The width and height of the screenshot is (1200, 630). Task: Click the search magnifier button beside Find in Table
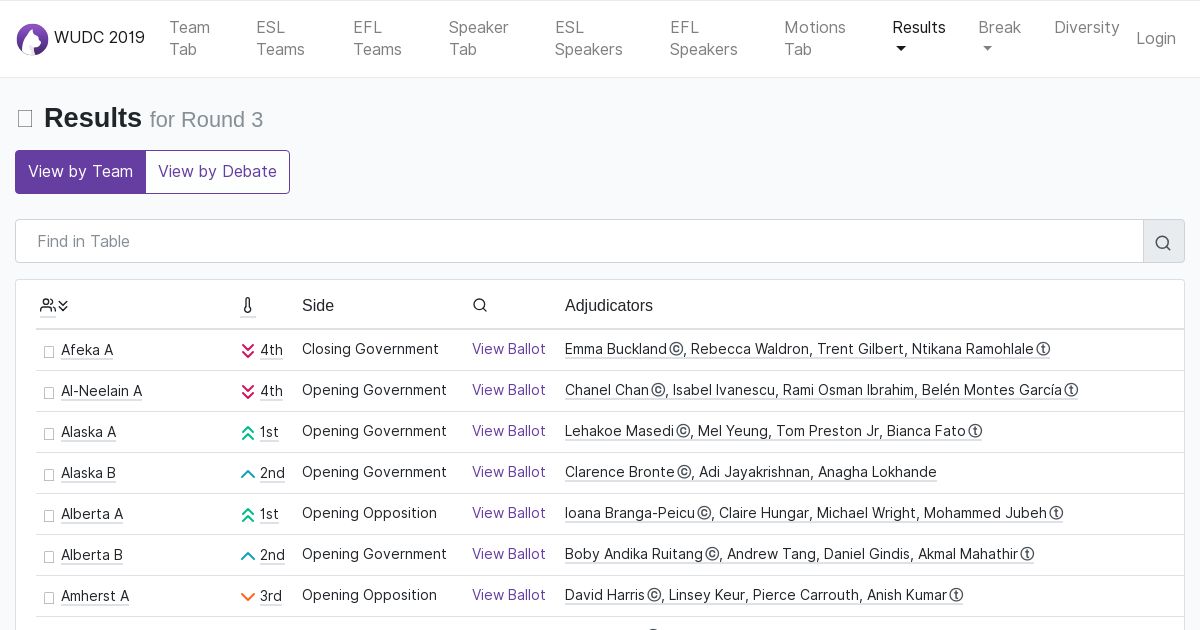(1163, 242)
